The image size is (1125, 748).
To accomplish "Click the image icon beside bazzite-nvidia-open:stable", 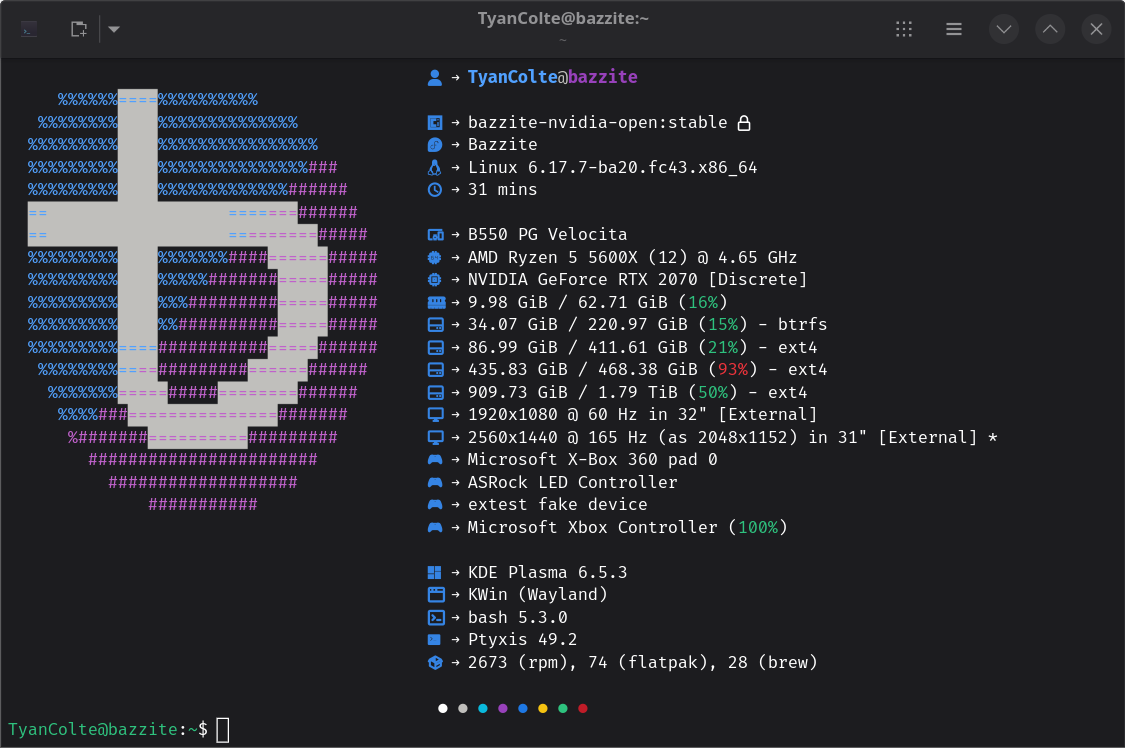I will [x=435, y=123].
